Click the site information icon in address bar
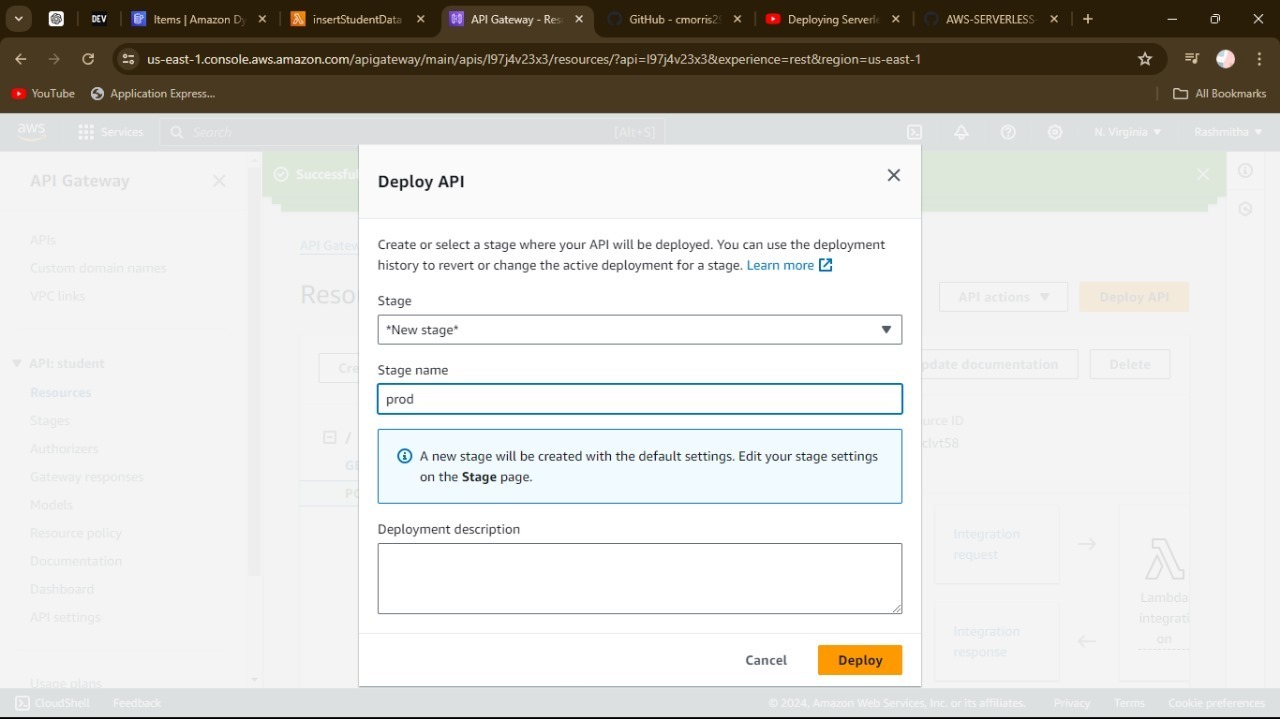Image resolution: width=1280 pixels, height=719 pixels. (x=128, y=59)
